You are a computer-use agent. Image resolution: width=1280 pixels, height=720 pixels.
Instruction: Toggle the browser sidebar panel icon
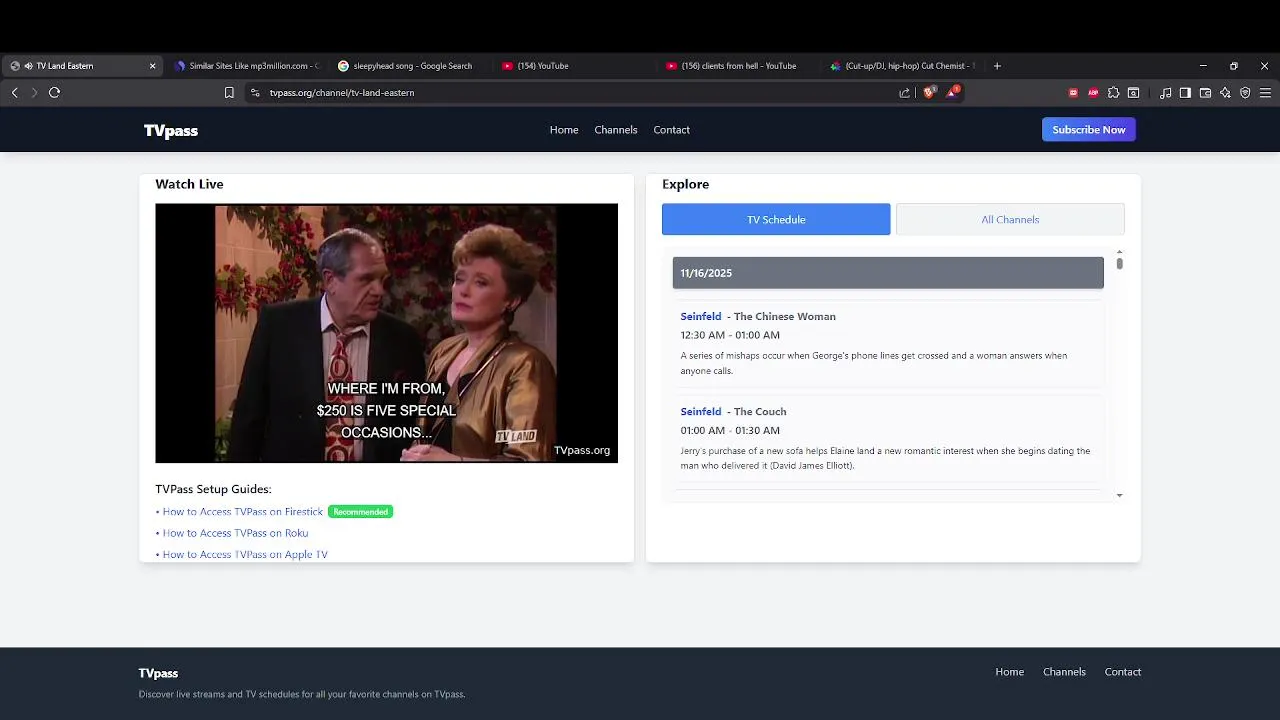click(1185, 92)
